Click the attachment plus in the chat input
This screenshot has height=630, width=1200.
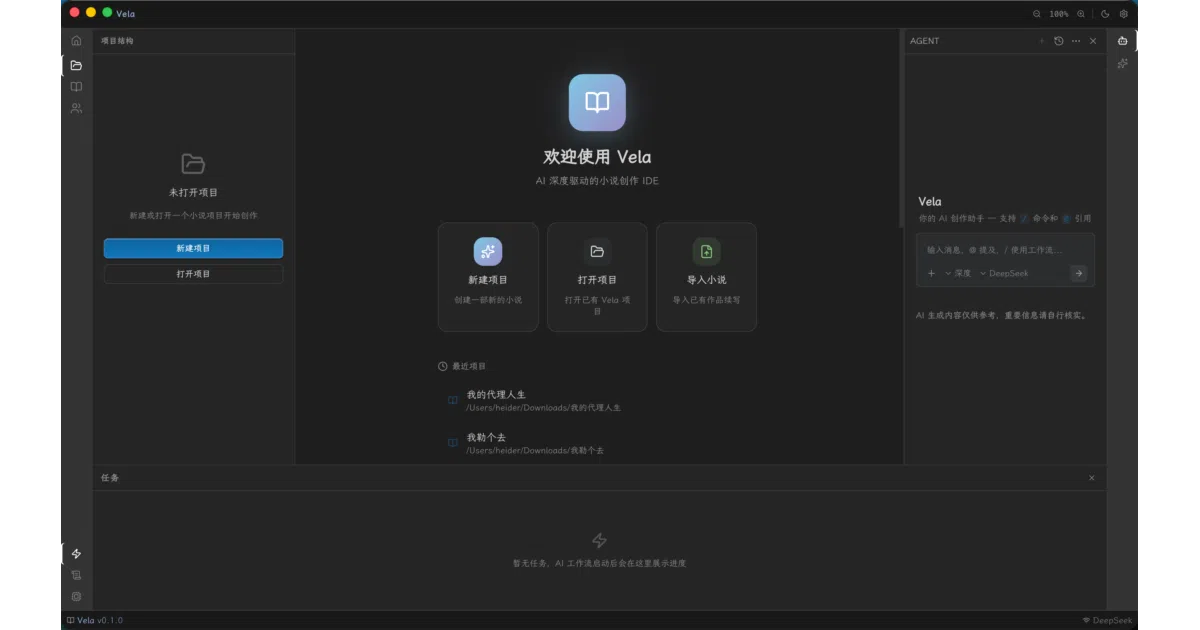pos(931,273)
